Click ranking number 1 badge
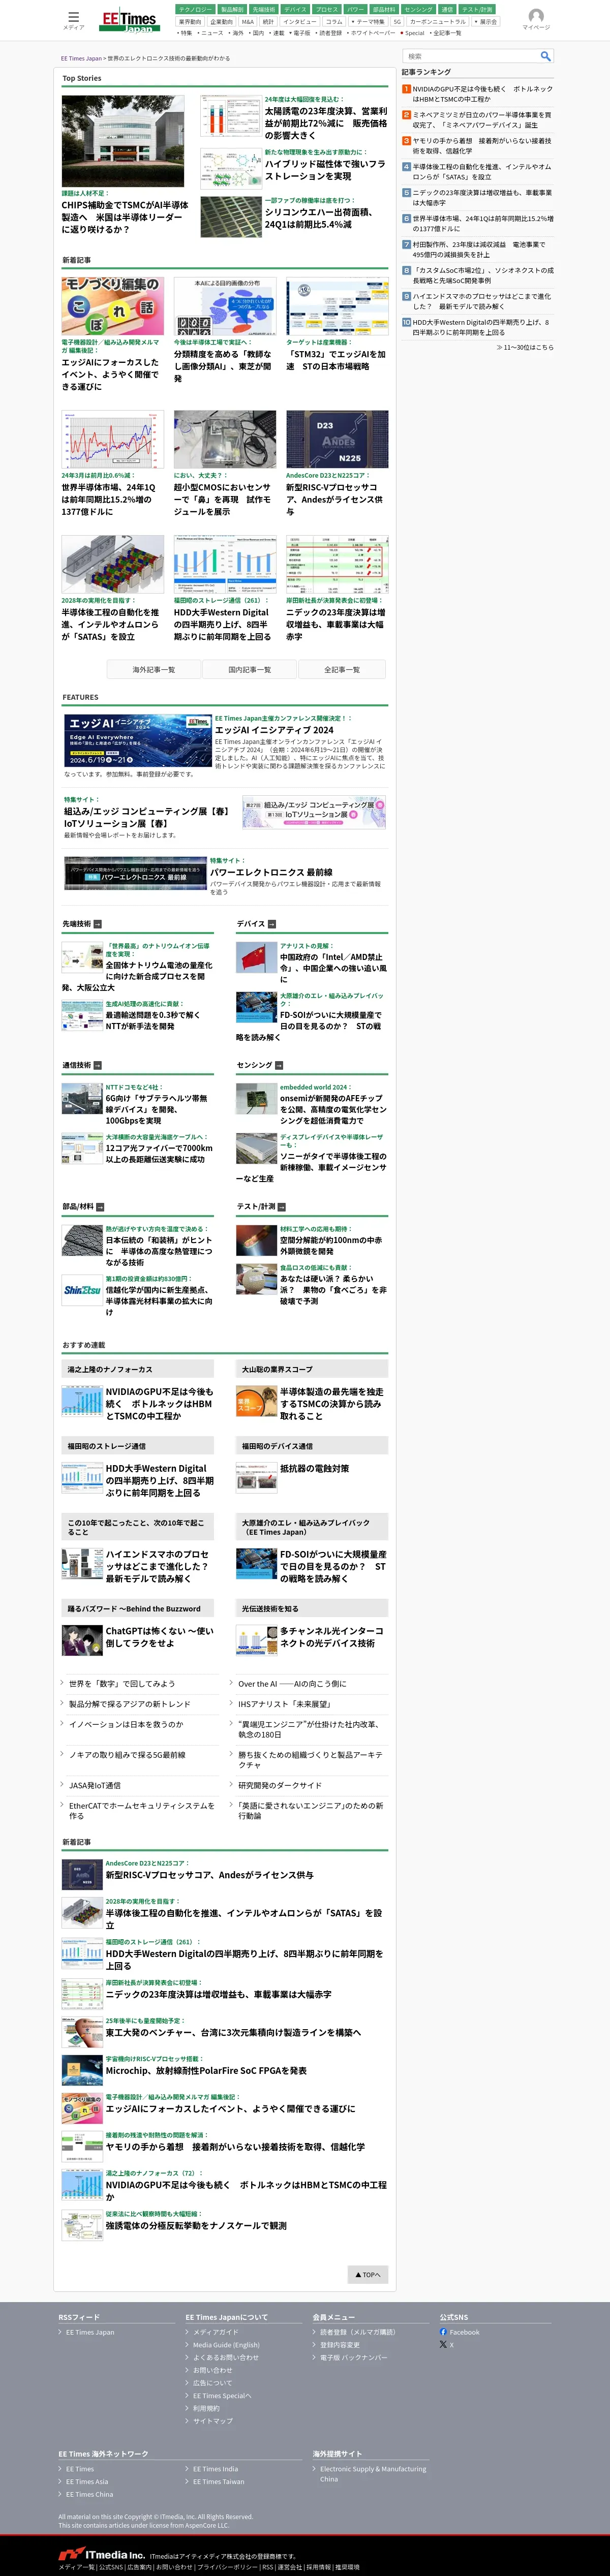 coord(406,89)
